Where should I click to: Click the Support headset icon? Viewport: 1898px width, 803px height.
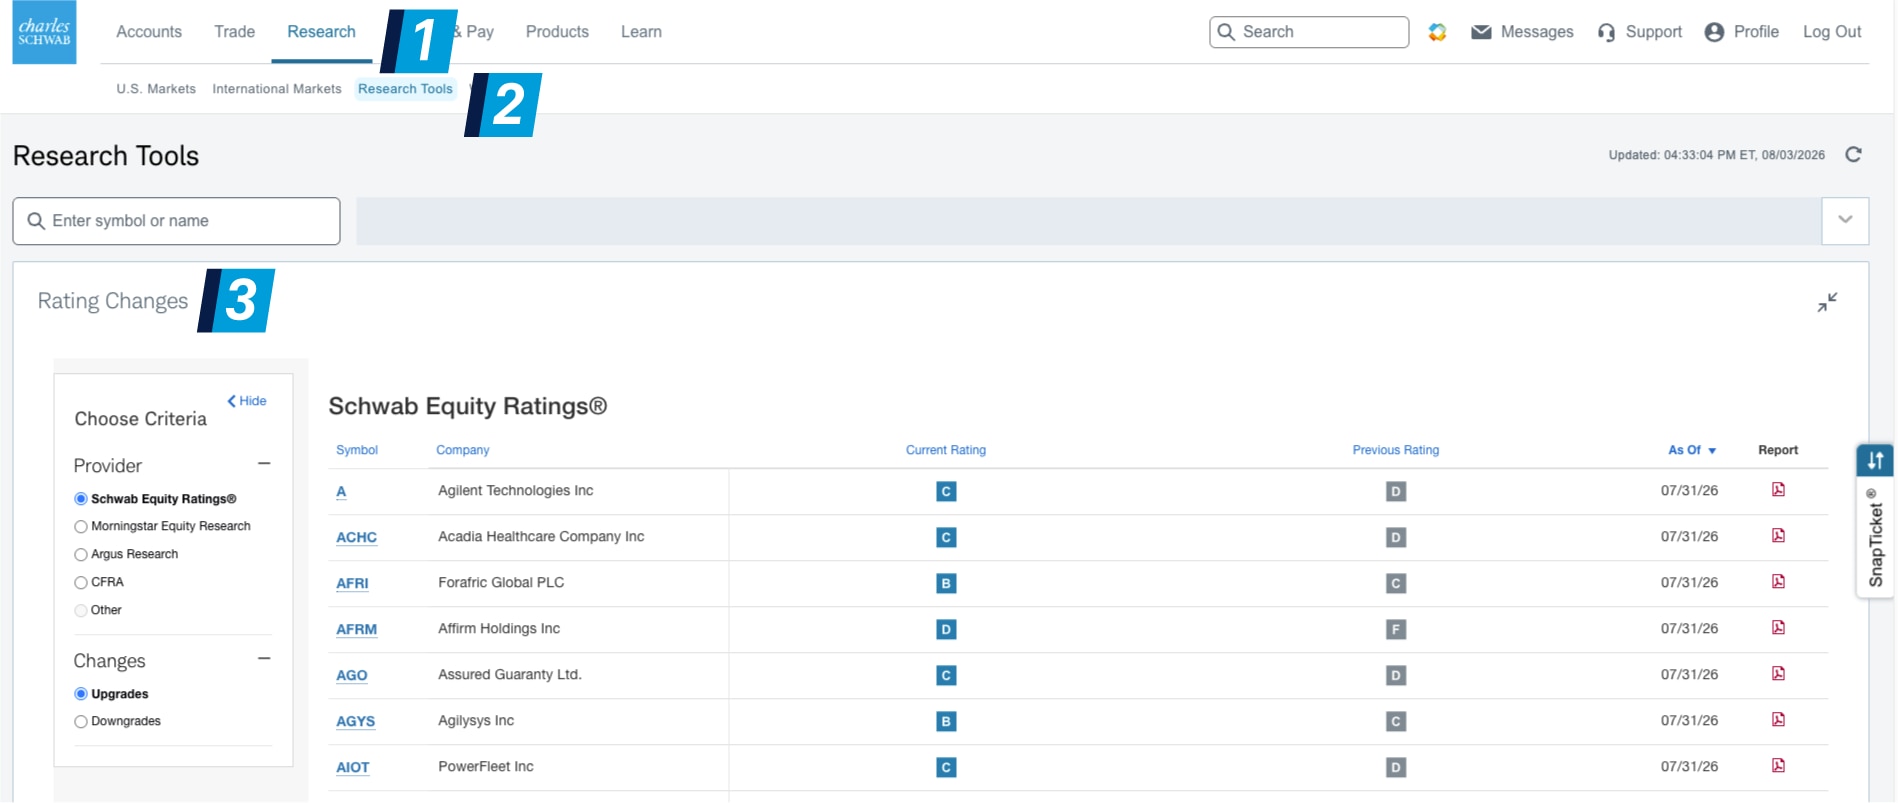click(1606, 32)
